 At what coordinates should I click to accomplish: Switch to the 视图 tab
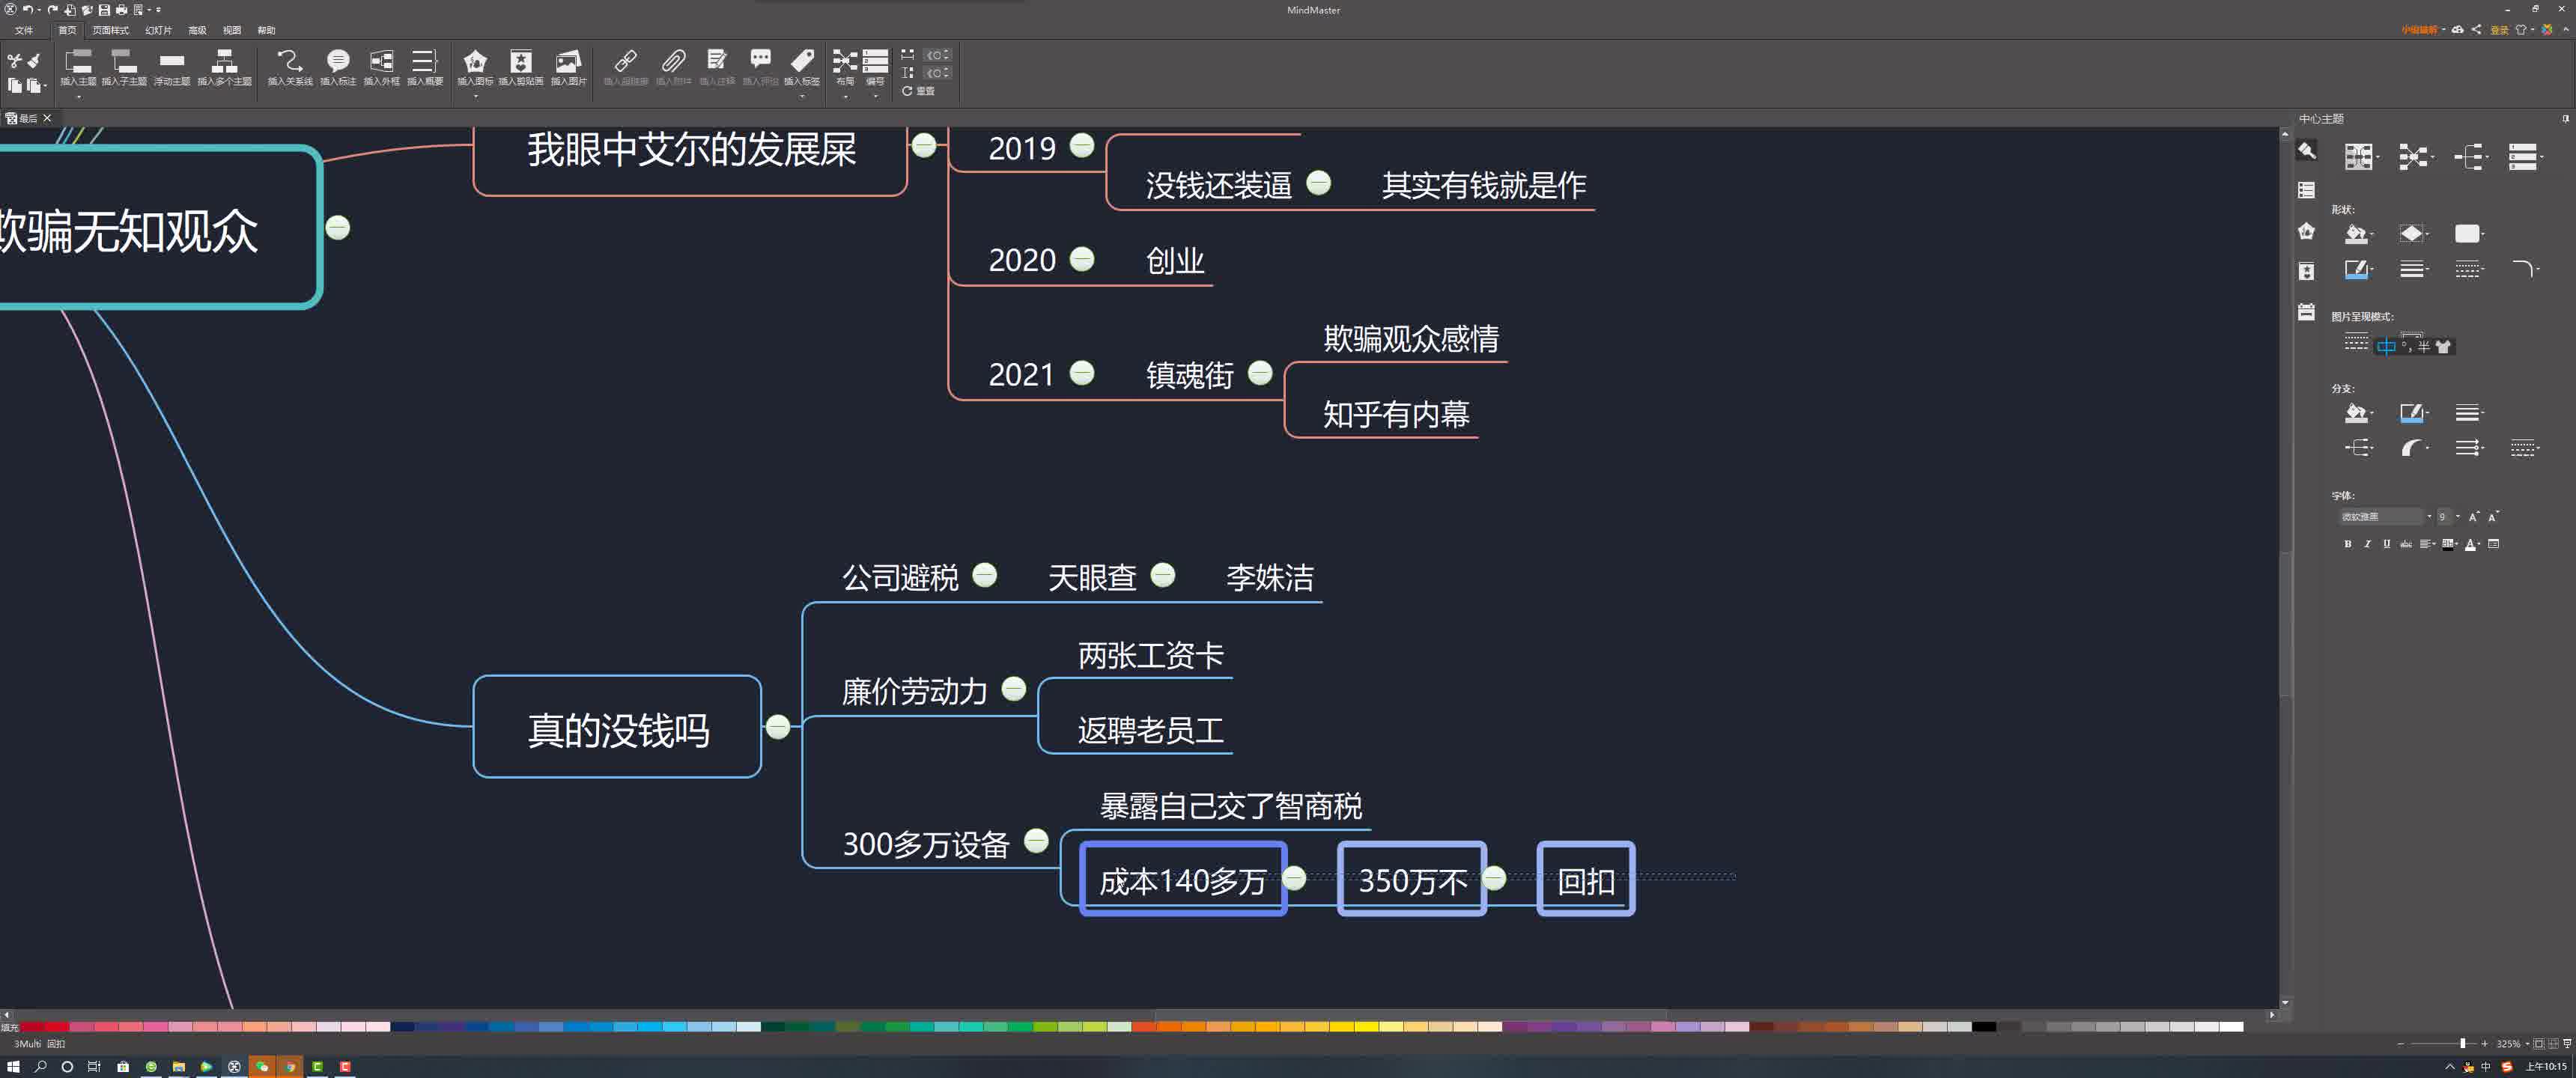click(232, 30)
